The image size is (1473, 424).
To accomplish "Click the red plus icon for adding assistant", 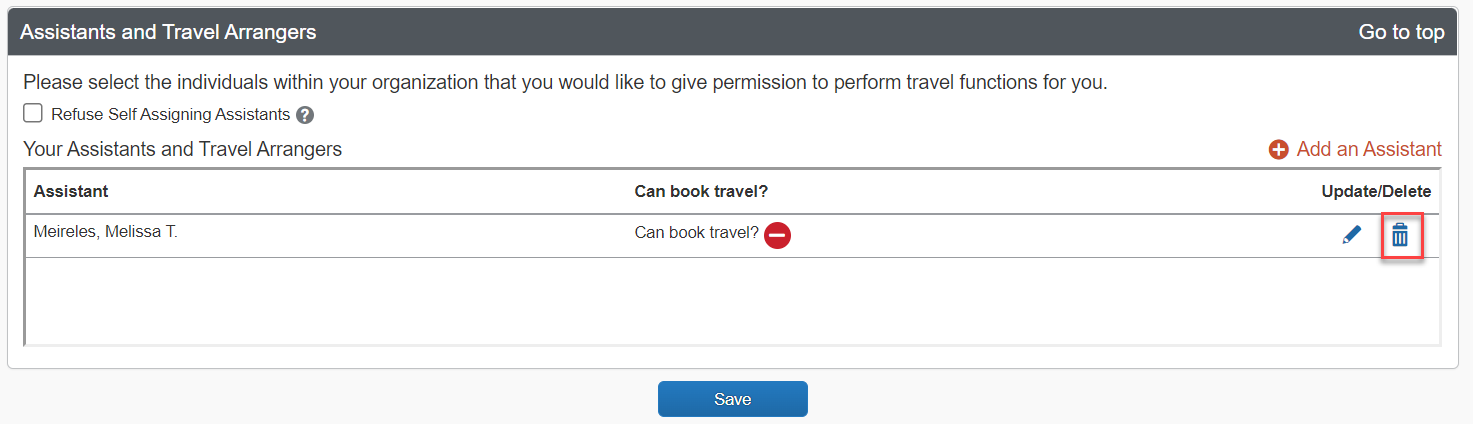I will tap(1278, 150).
